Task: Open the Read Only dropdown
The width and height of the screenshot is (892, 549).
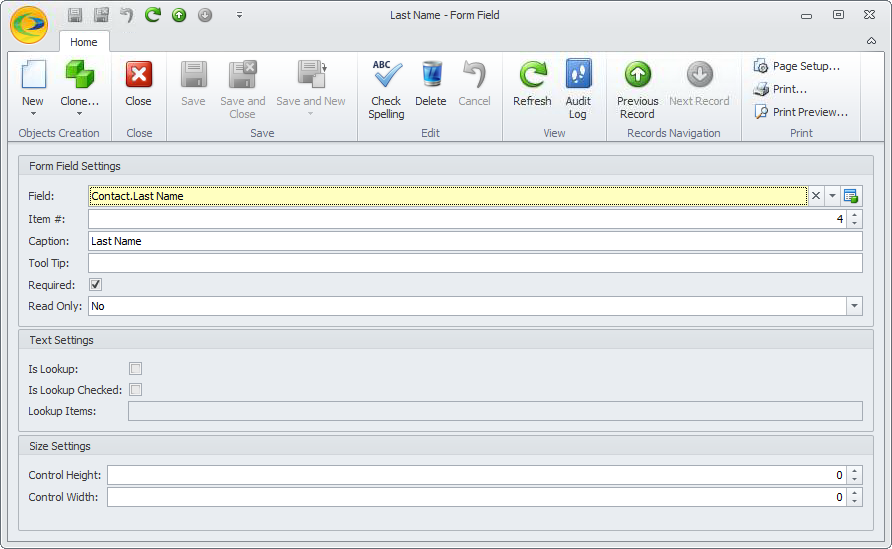Action: [x=854, y=306]
